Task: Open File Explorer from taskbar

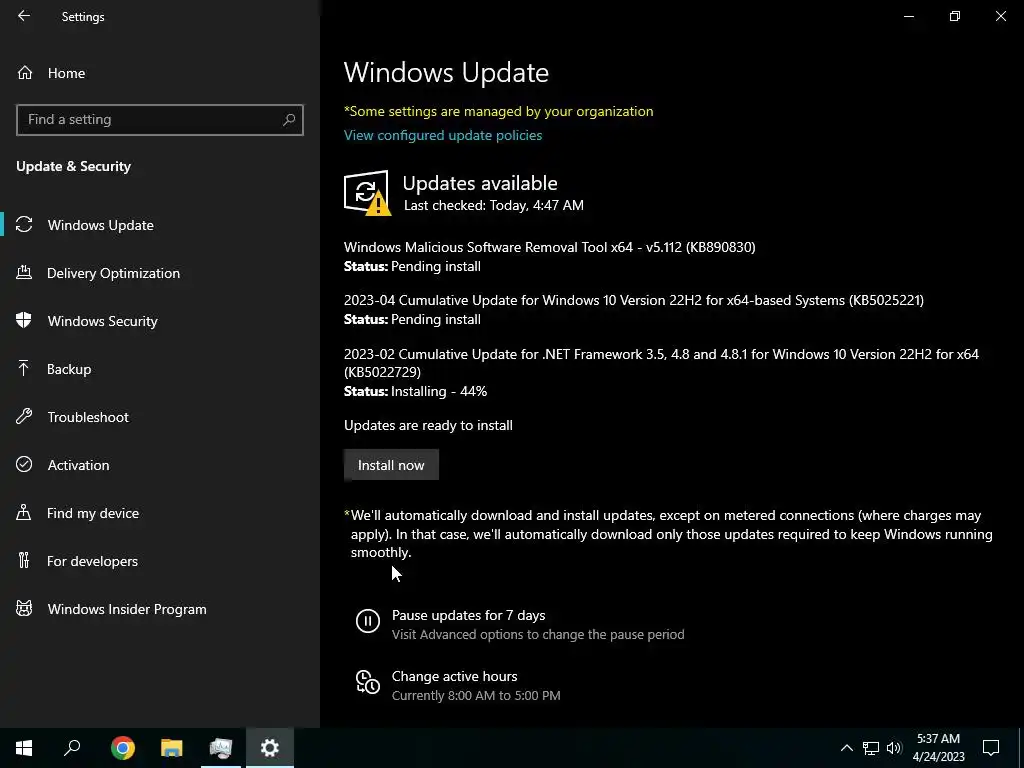Action: point(171,748)
